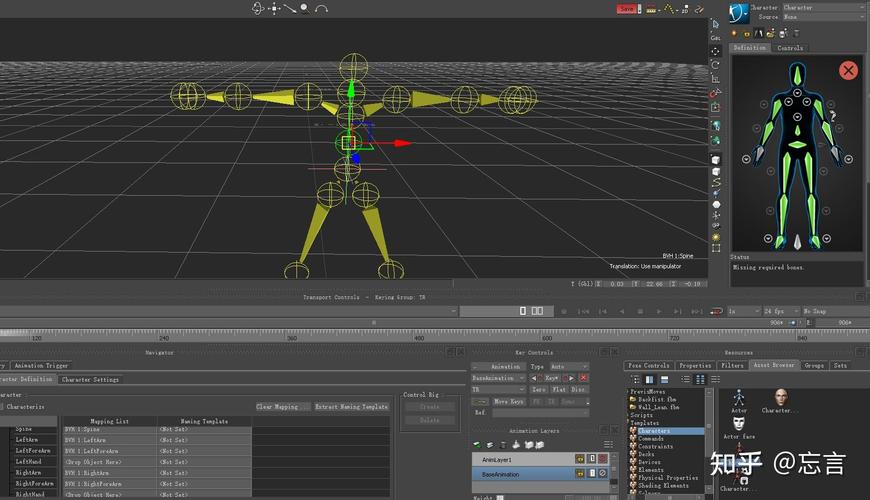This screenshot has height=500, width=870.
Task: Click the Extract Naming Template button
Action: pos(352,407)
